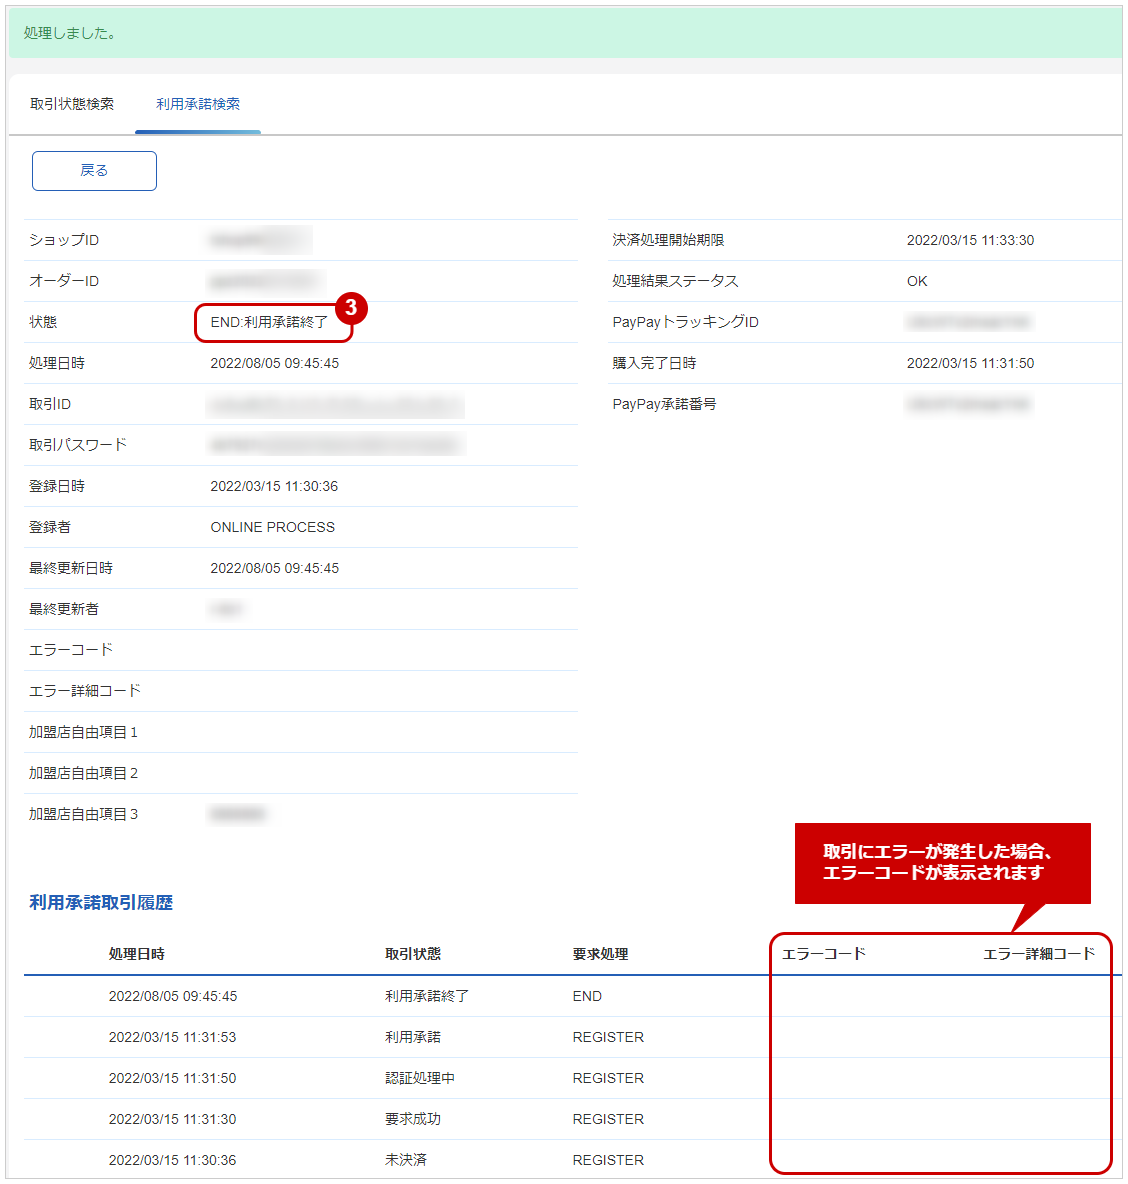The width and height of the screenshot is (1128, 1184).
Task: Select 処理日時 value 2022/08/05 09:45:45 in details
Action: [275, 363]
